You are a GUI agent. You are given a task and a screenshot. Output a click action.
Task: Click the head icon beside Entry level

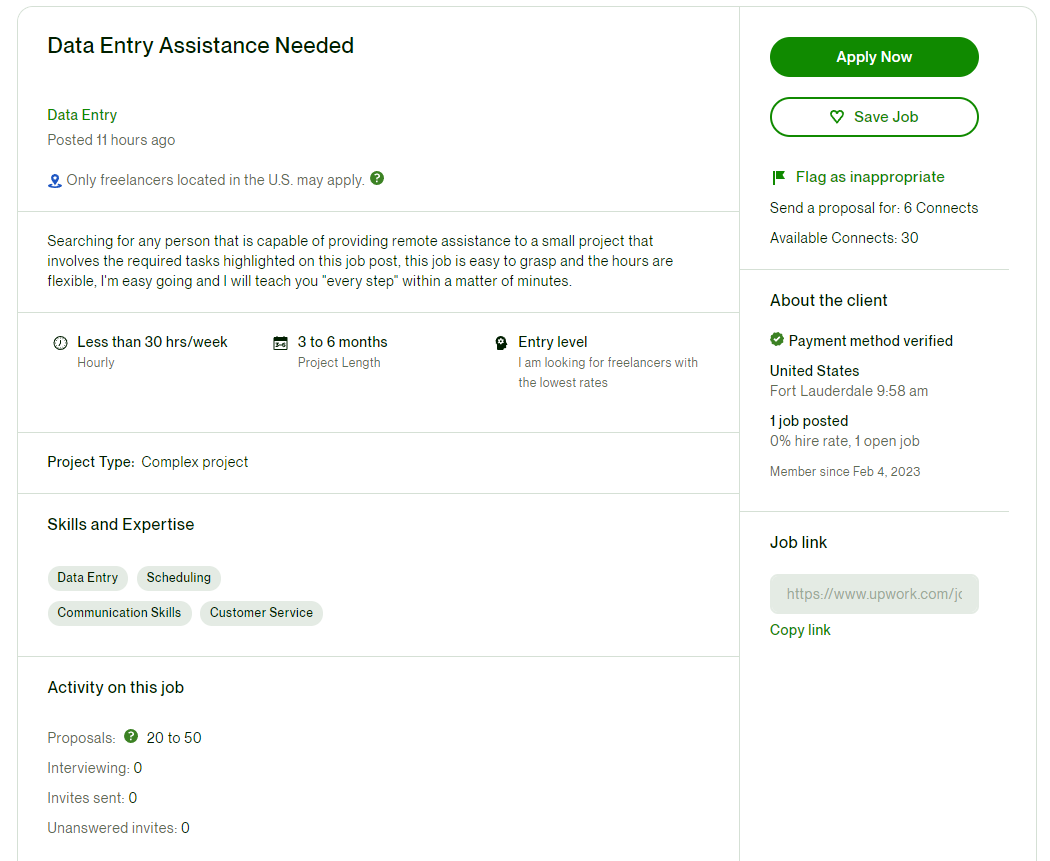[x=501, y=343]
